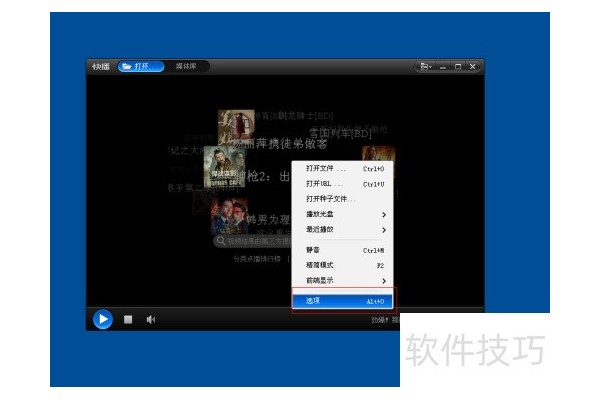
Task: Click the bottom poster with two men
Action: tap(230, 216)
